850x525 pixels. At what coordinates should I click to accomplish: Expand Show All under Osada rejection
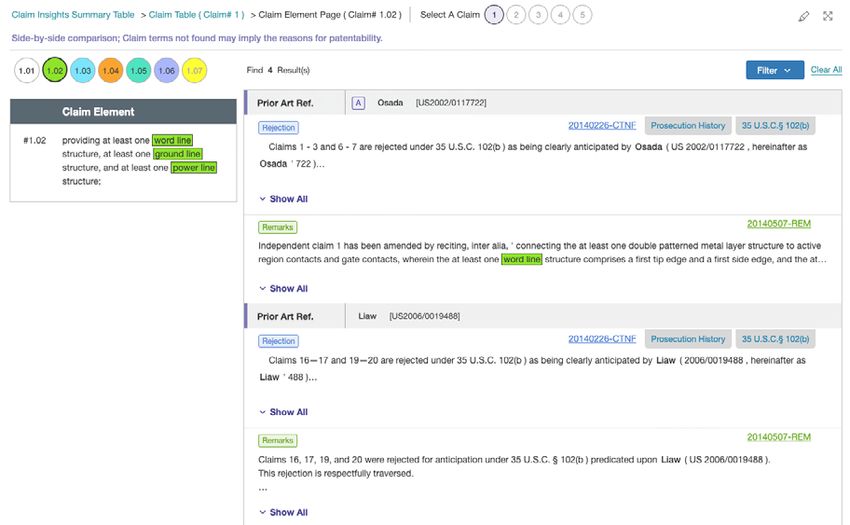[283, 199]
